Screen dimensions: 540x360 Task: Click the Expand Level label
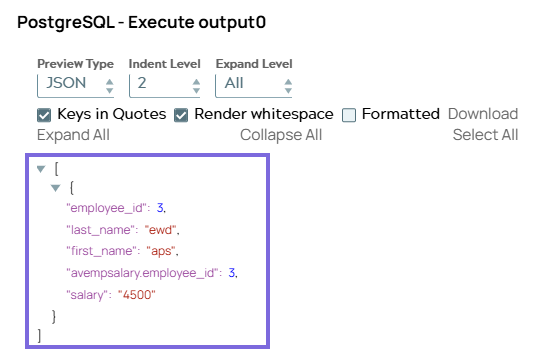click(x=254, y=64)
